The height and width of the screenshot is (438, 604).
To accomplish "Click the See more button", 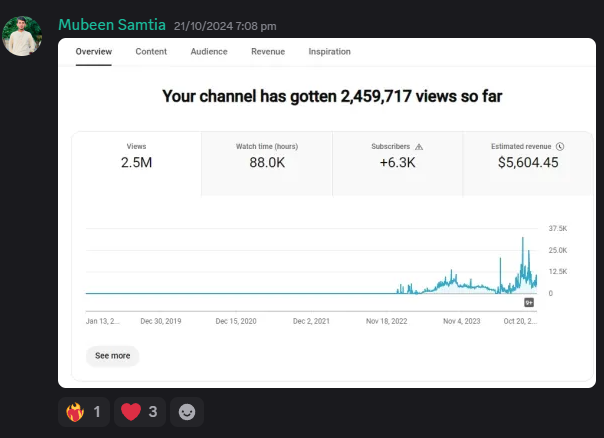I will point(112,356).
